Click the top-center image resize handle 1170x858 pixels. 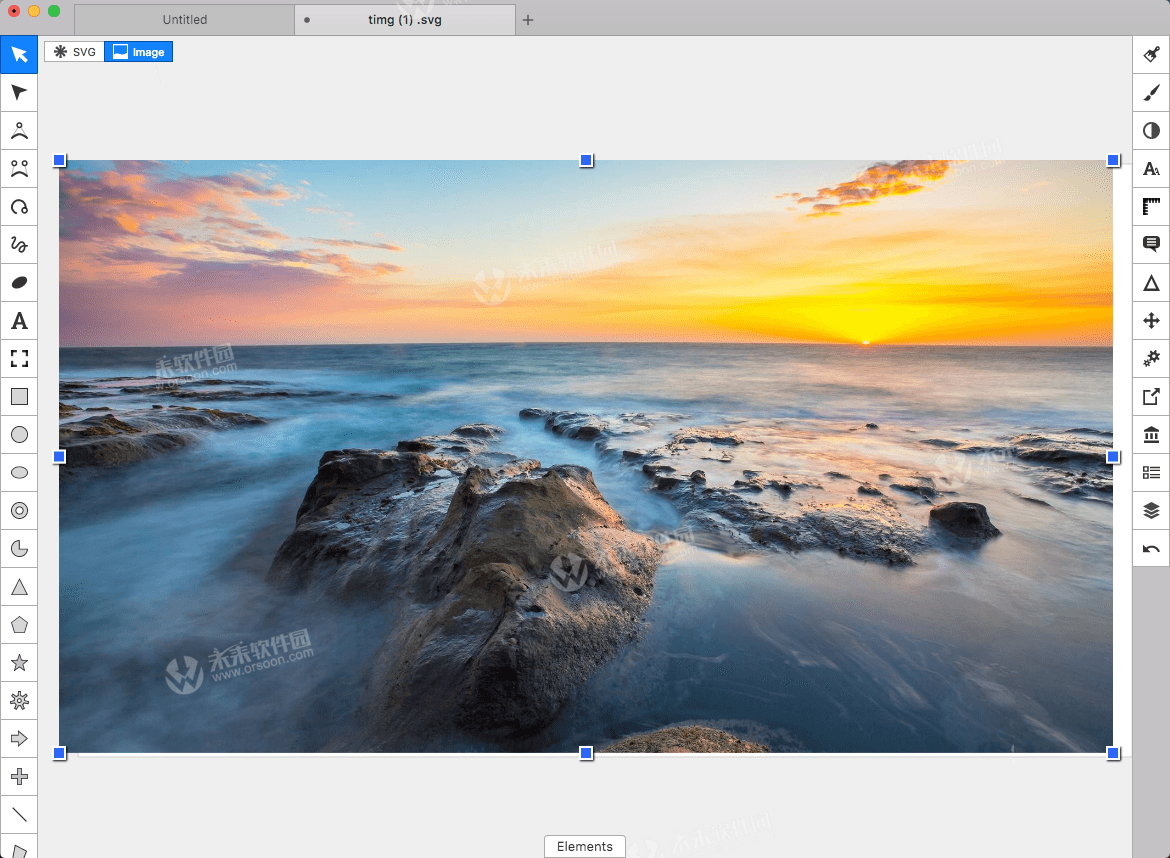[x=586, y=160]
